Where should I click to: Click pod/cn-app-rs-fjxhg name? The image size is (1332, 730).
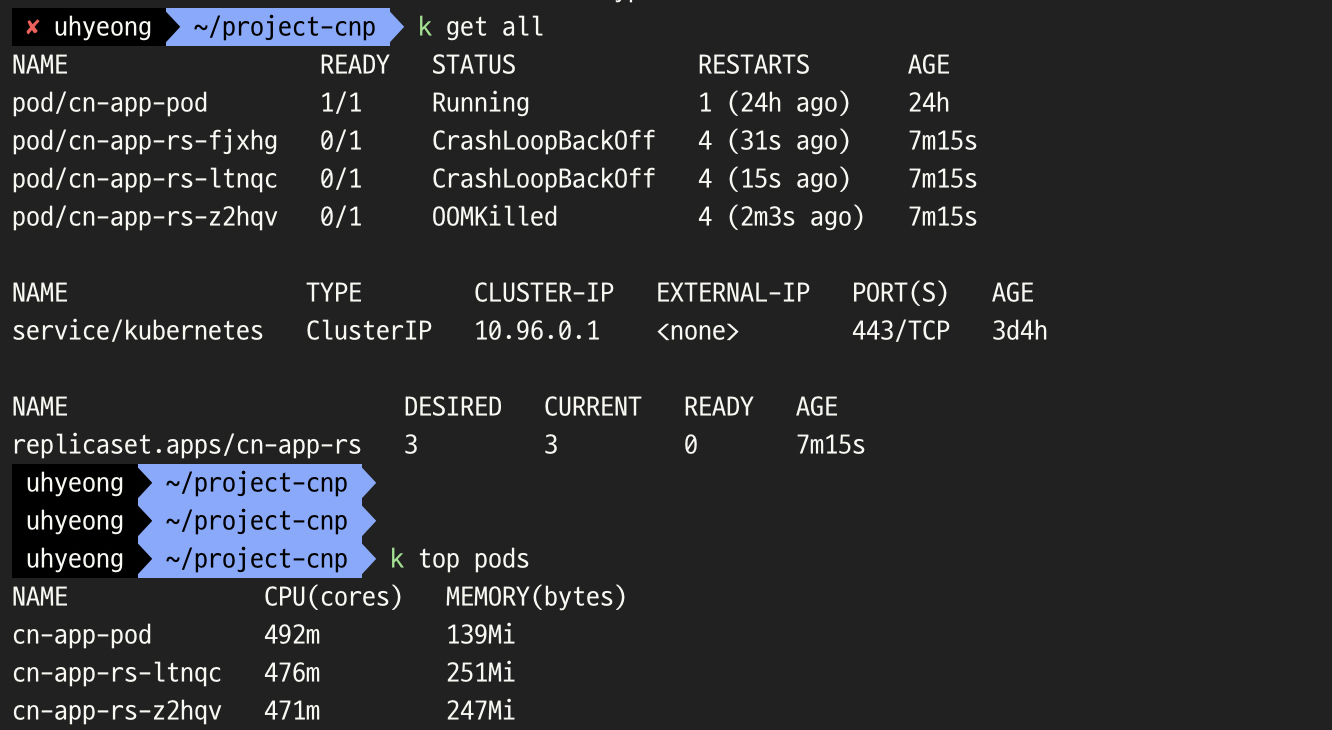point(145,141)
